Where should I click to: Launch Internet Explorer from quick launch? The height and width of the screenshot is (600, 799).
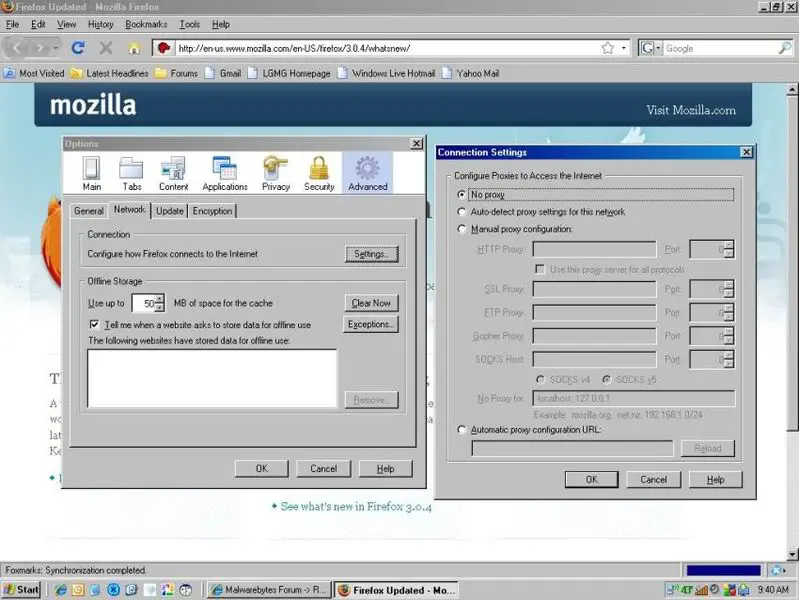coord(61,590)
